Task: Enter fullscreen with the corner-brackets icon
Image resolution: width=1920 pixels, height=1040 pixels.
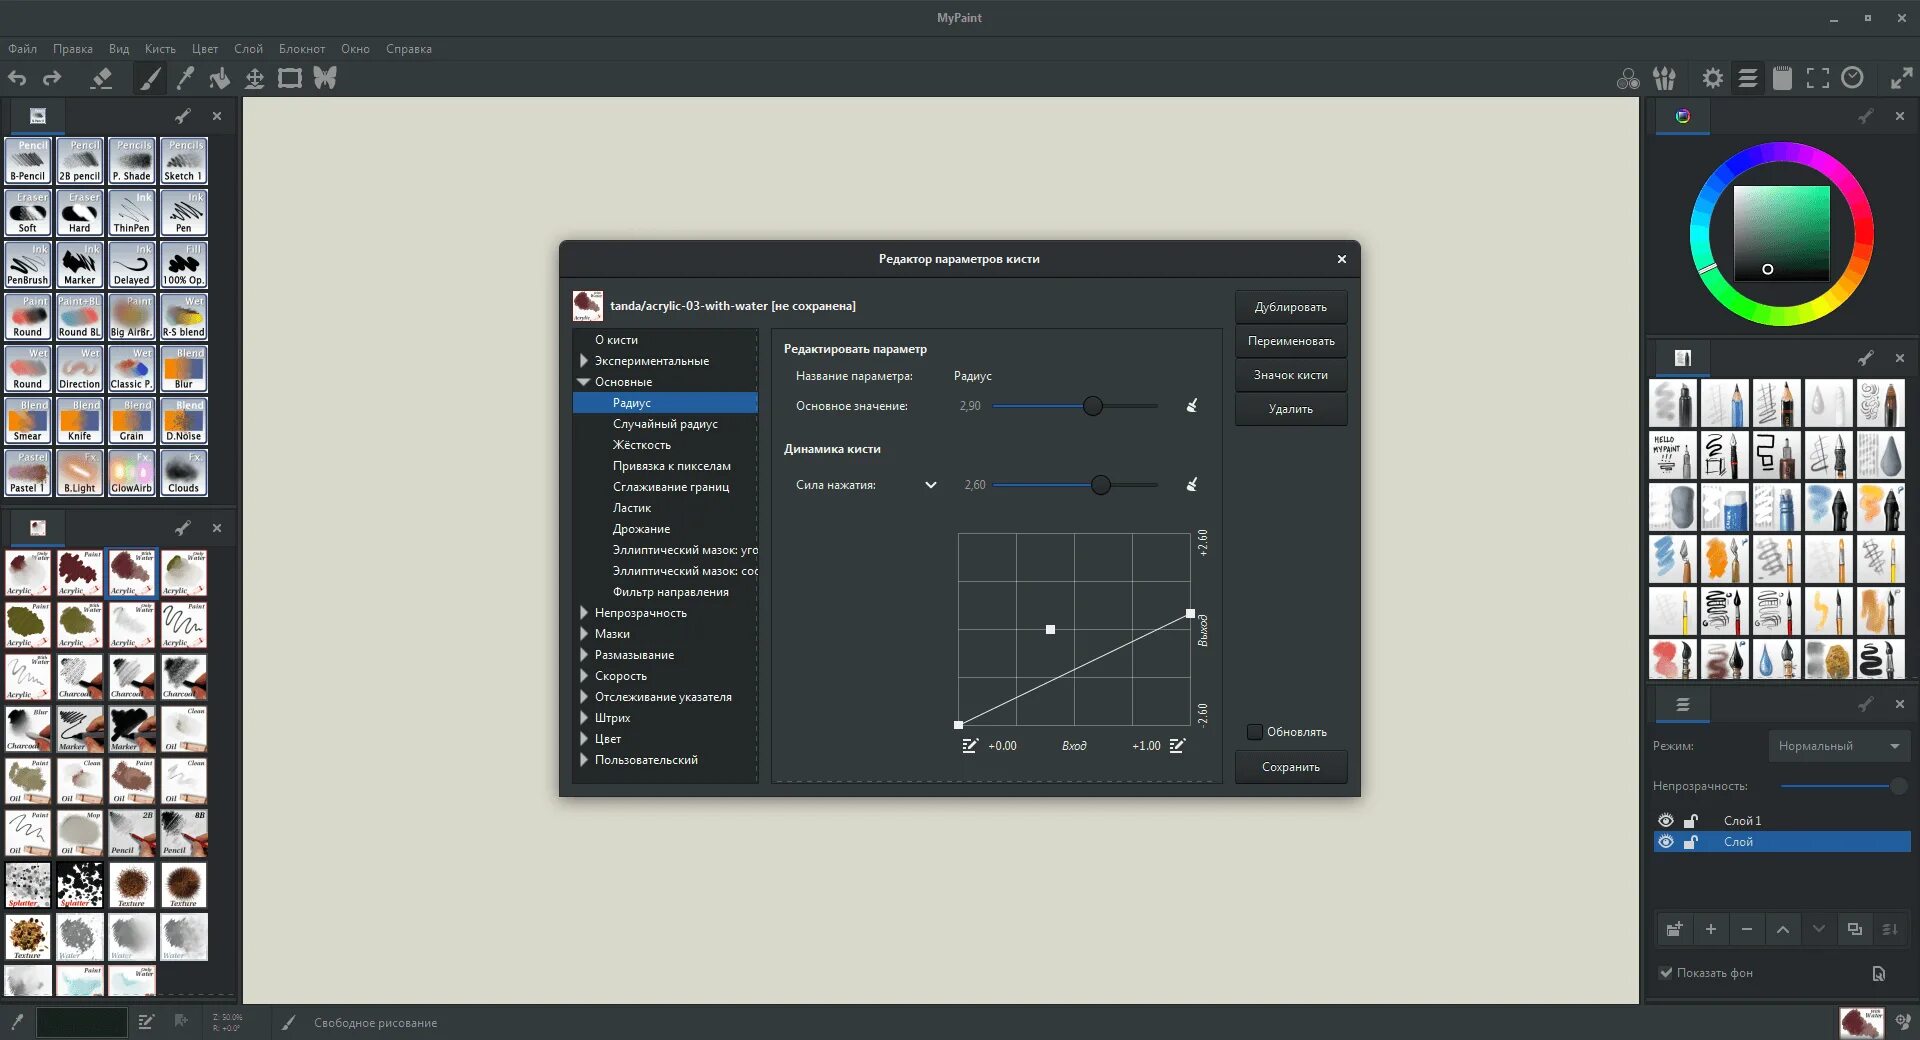Action: [1818, 78]
